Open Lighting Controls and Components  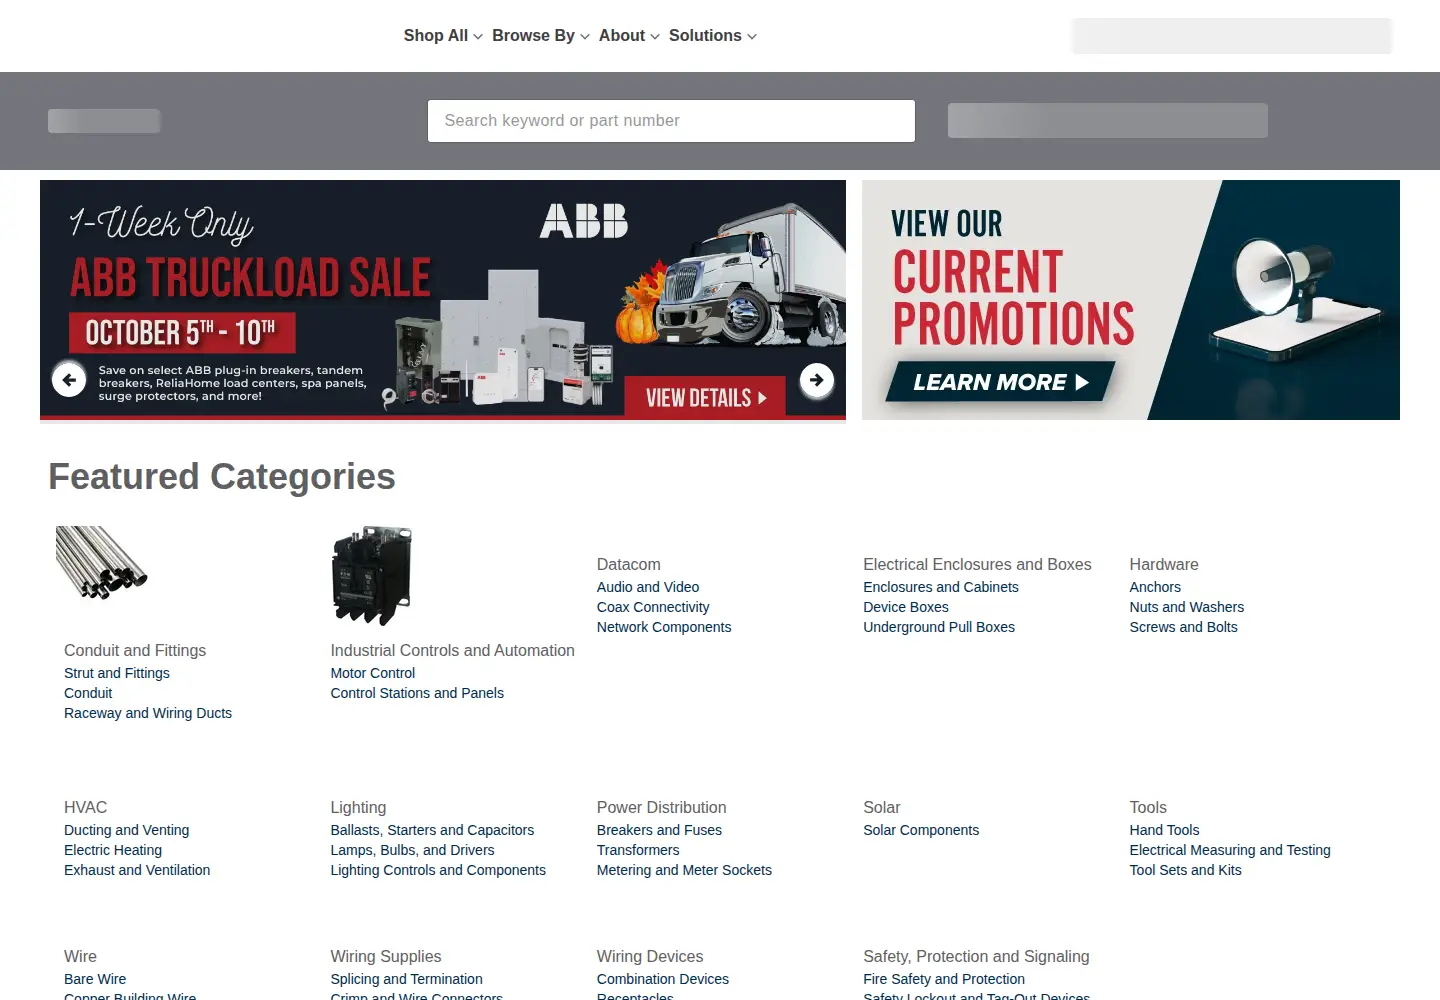point(438,870)
